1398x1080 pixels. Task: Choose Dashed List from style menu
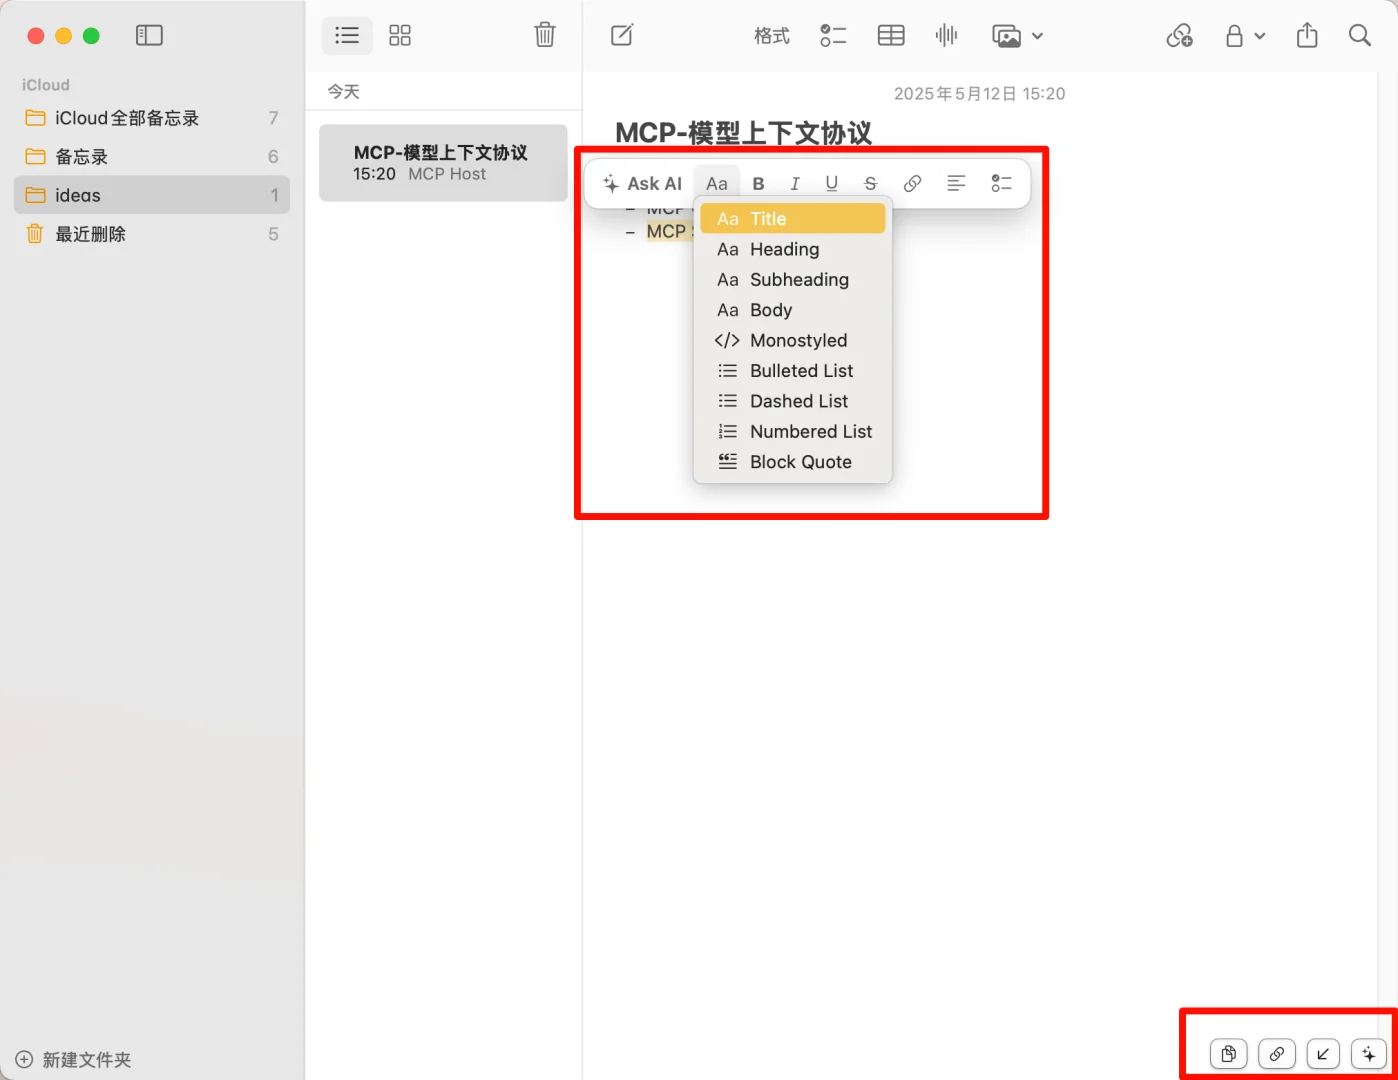pos(793,401)
